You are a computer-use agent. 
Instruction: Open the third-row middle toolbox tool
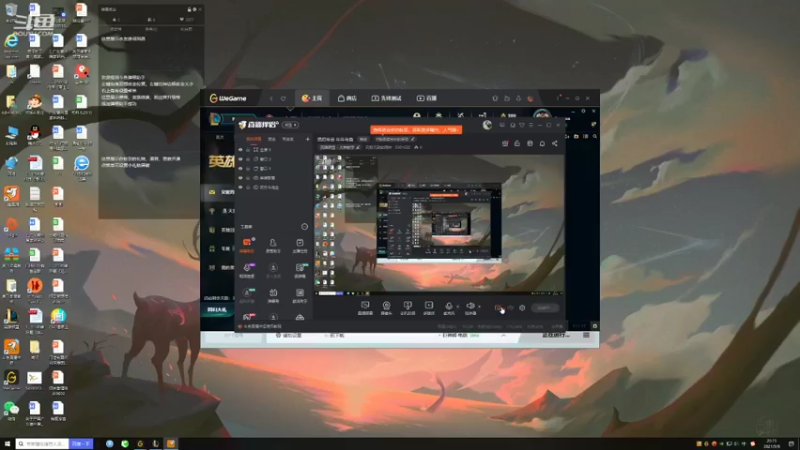pos(273,295)
